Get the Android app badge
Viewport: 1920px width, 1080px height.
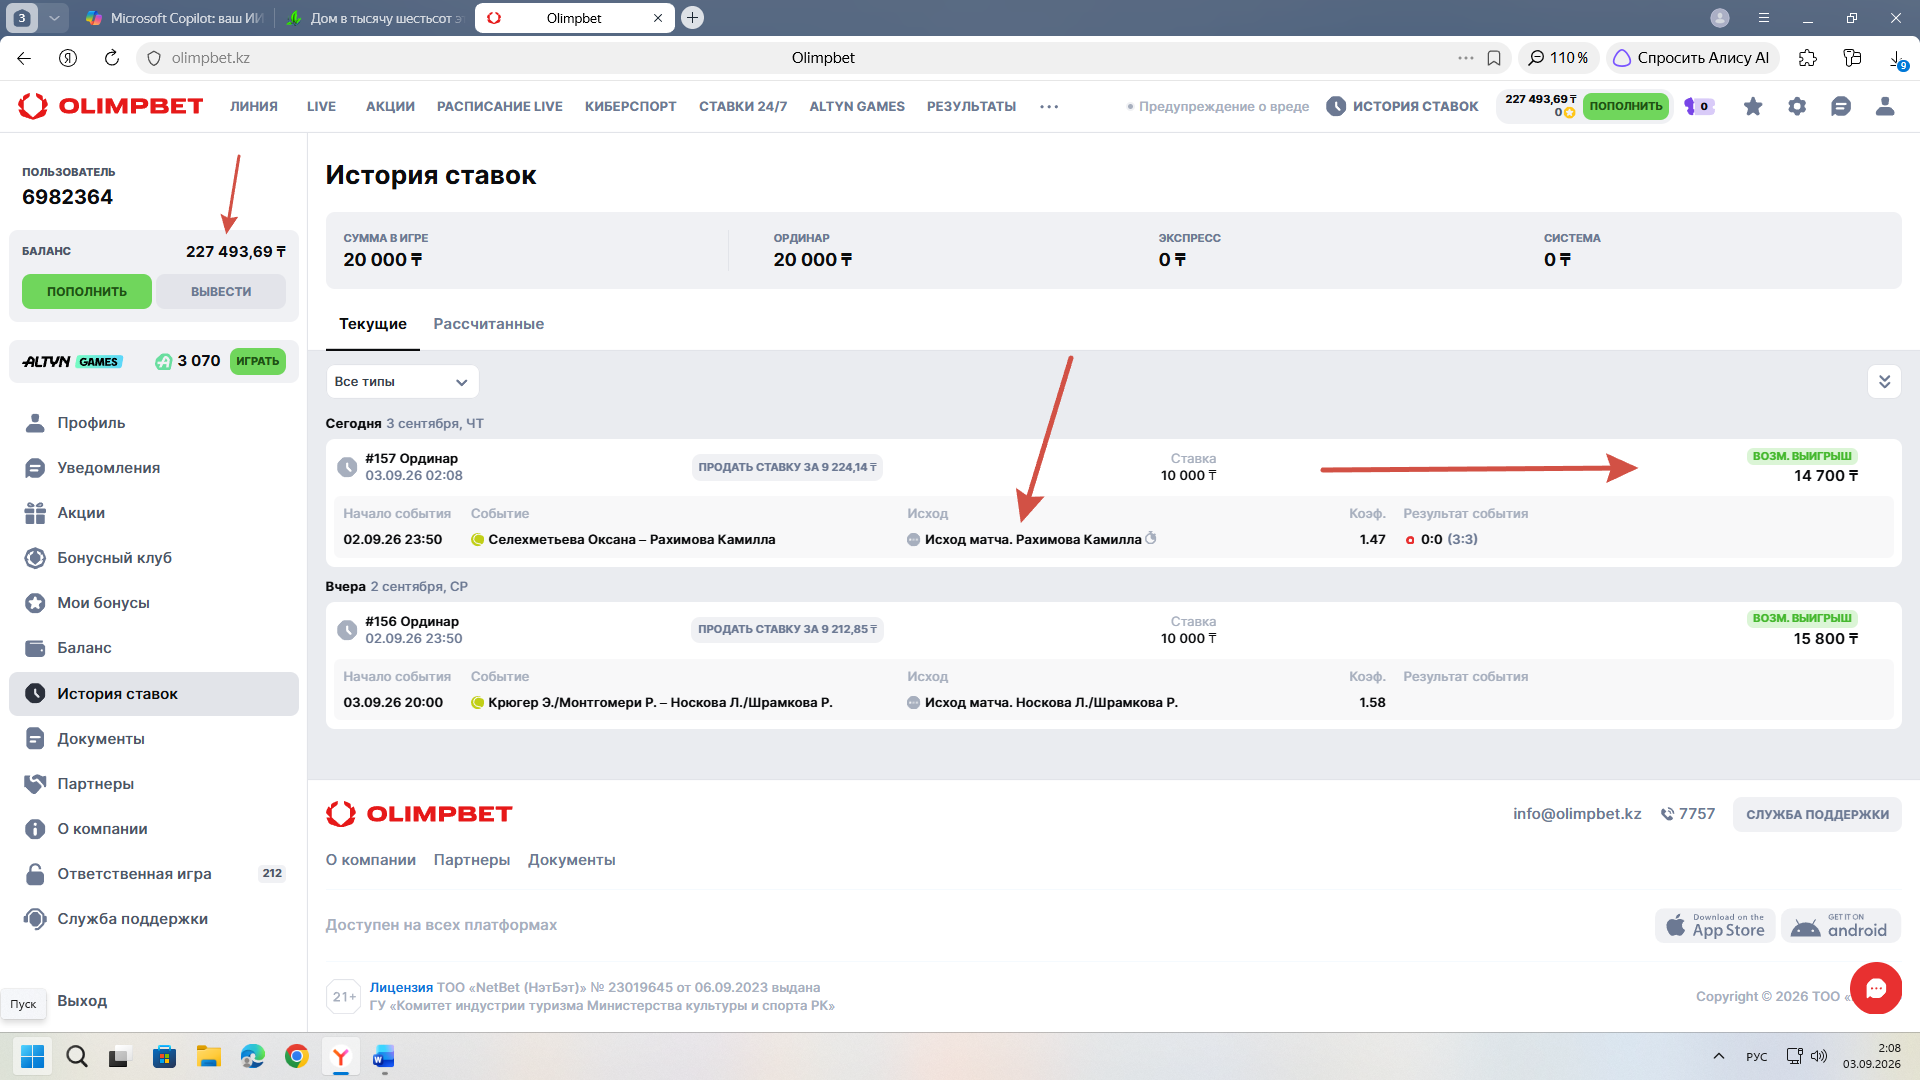(1841, 926)
